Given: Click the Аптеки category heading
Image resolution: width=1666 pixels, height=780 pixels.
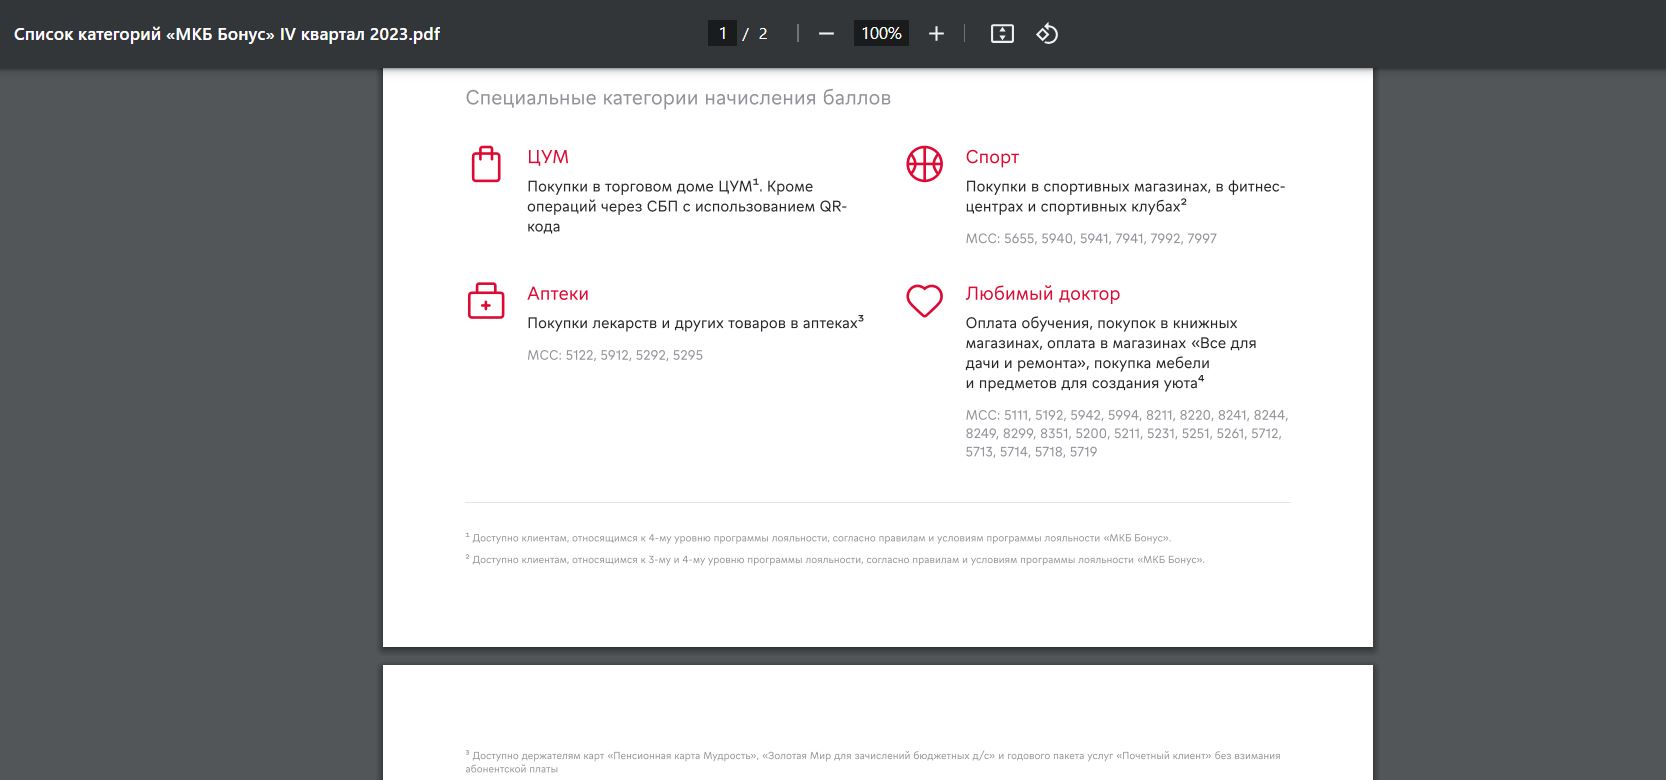Looking at the screenshot, I should click(558, 294).
